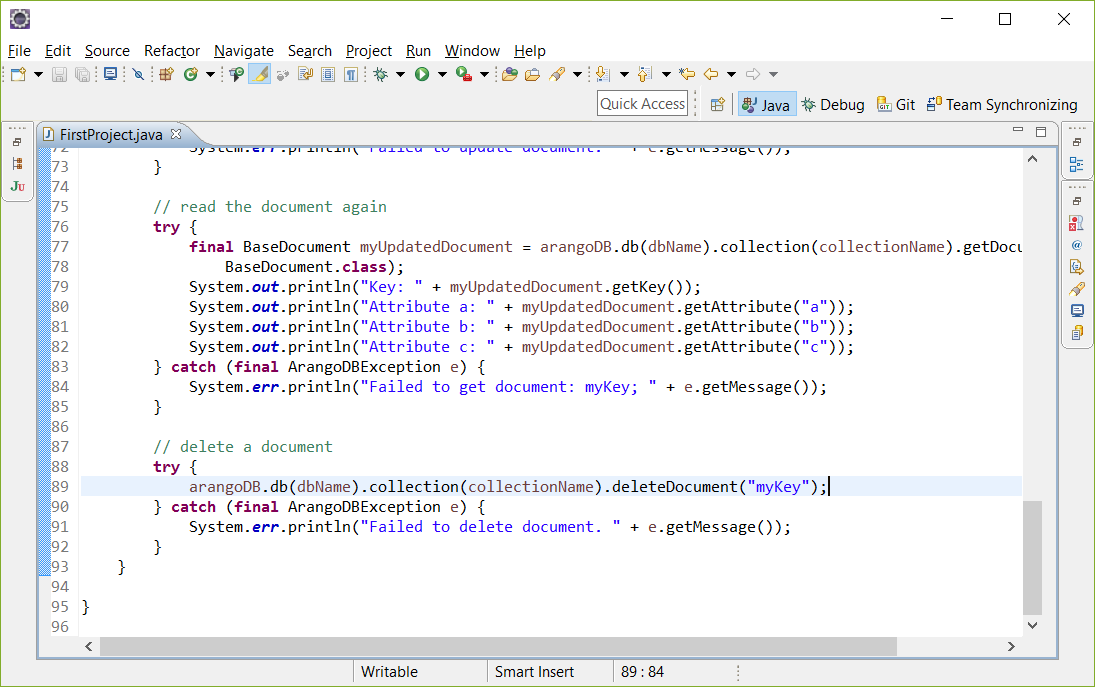This screenshot has width=1095, height=687.
Task: Open the Problems view sidebar icon
Action: coord(1076,223)
